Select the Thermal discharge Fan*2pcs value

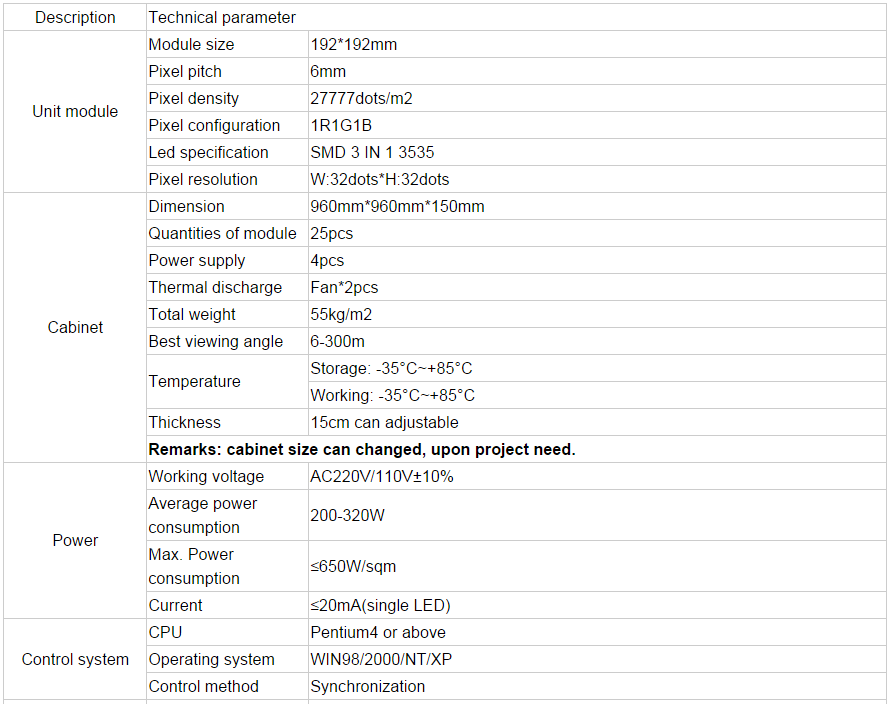coord(344,288)
